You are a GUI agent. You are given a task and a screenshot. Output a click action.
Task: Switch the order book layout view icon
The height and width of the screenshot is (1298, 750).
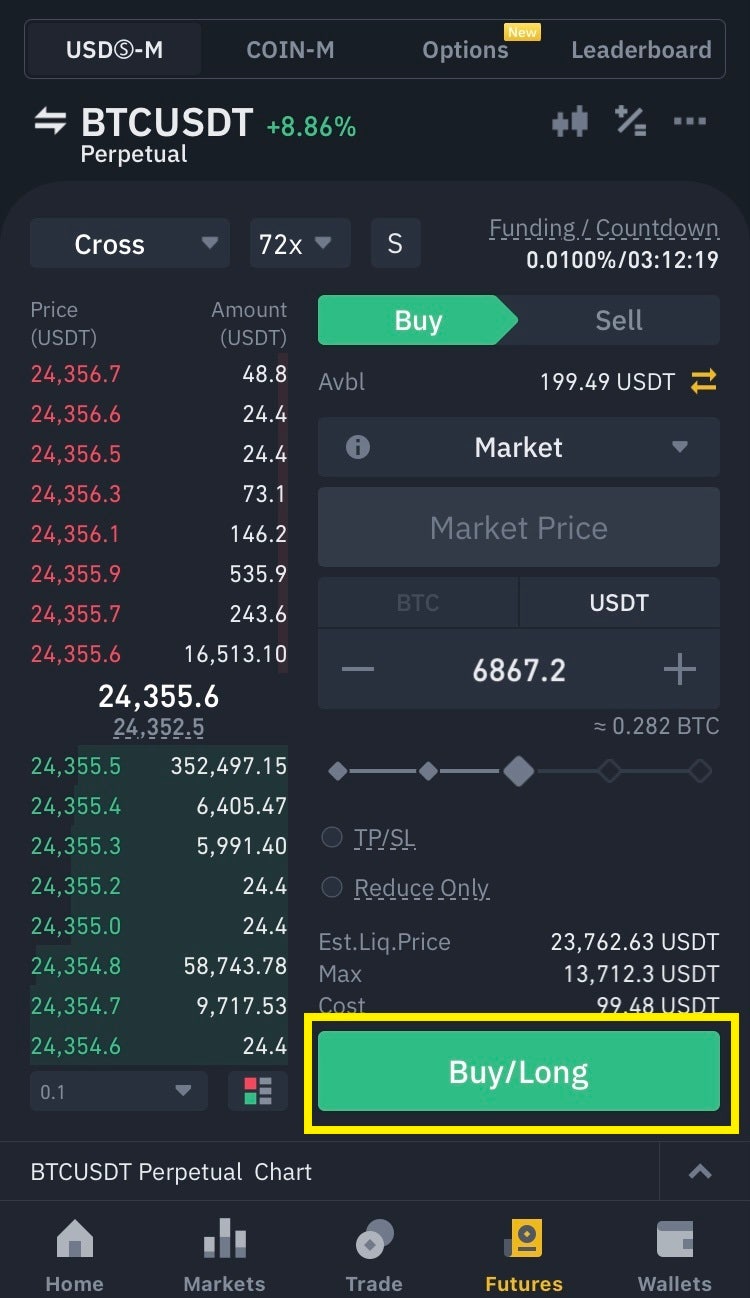click(257, 1091)
